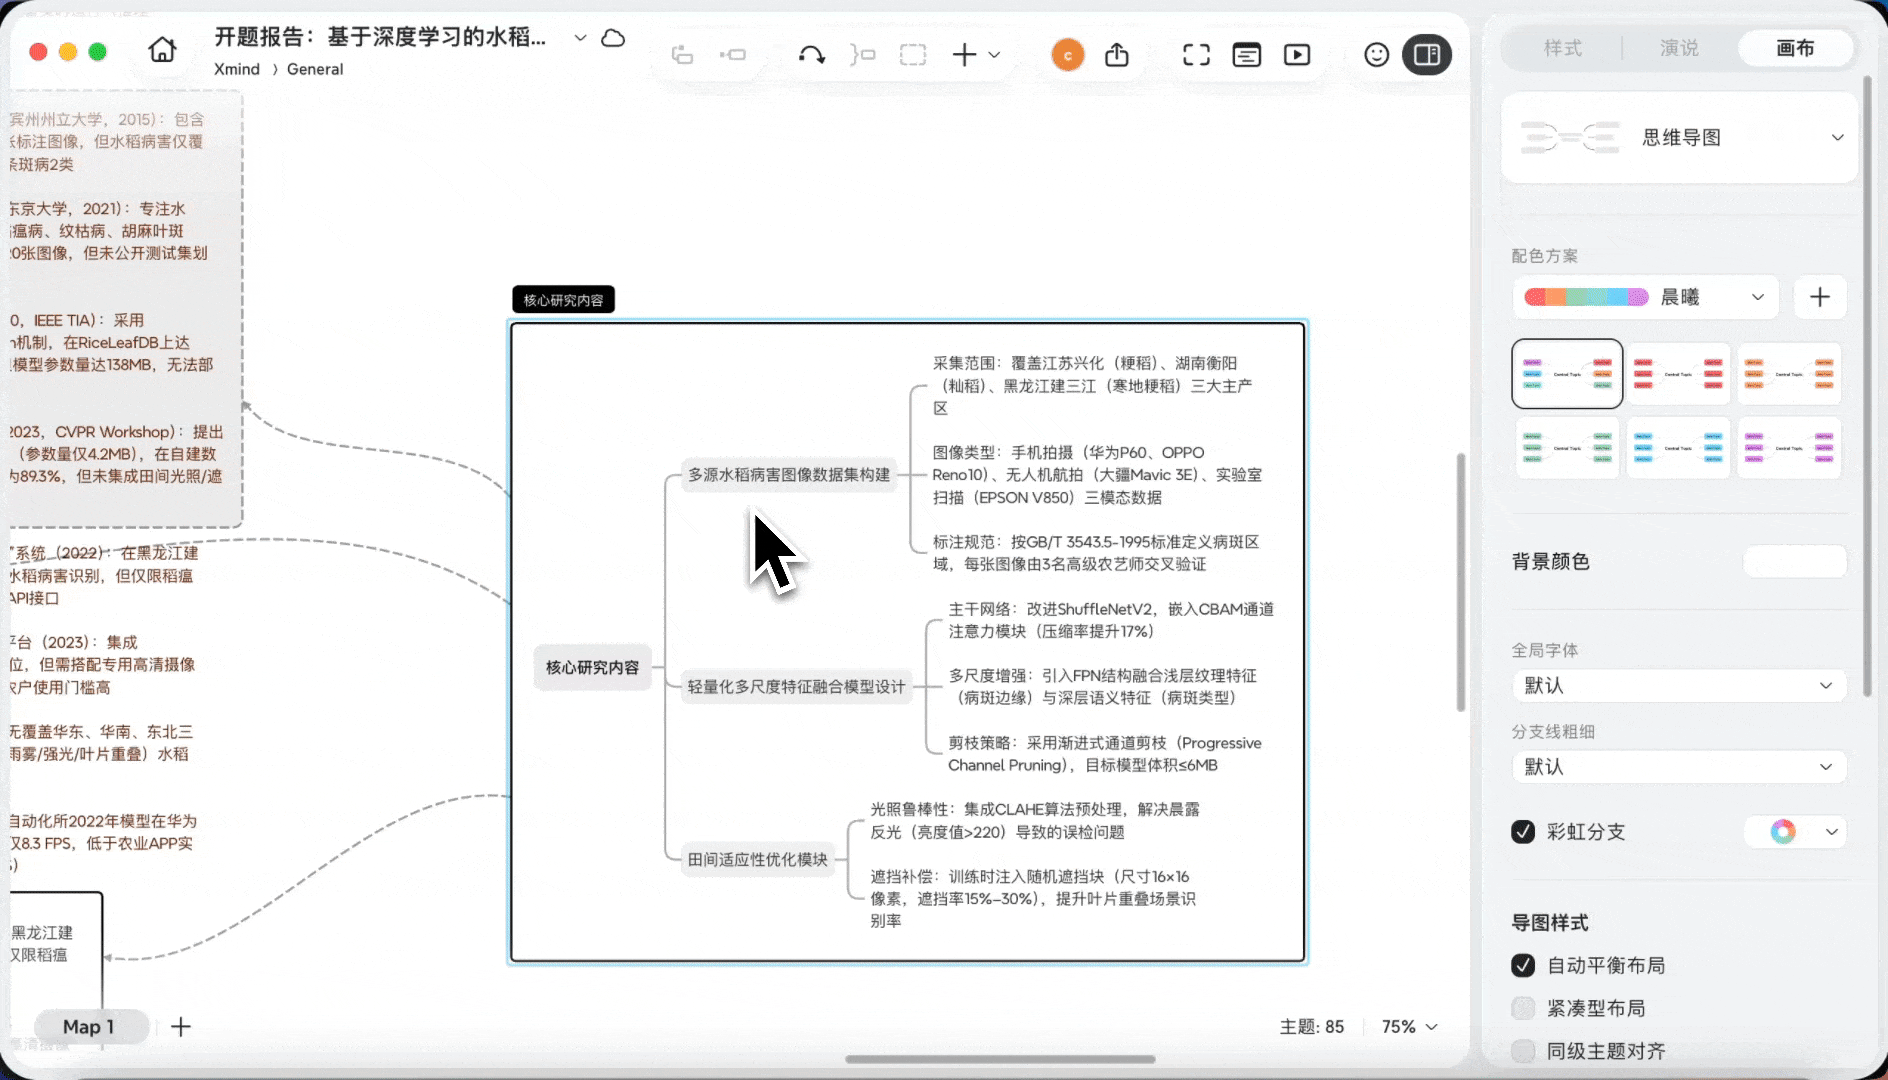Image resolution: width=1888 pixels, height=1080 pixels.
Task: Open the 分支线粗细 dropdown
Action: tap(1679, 767)
